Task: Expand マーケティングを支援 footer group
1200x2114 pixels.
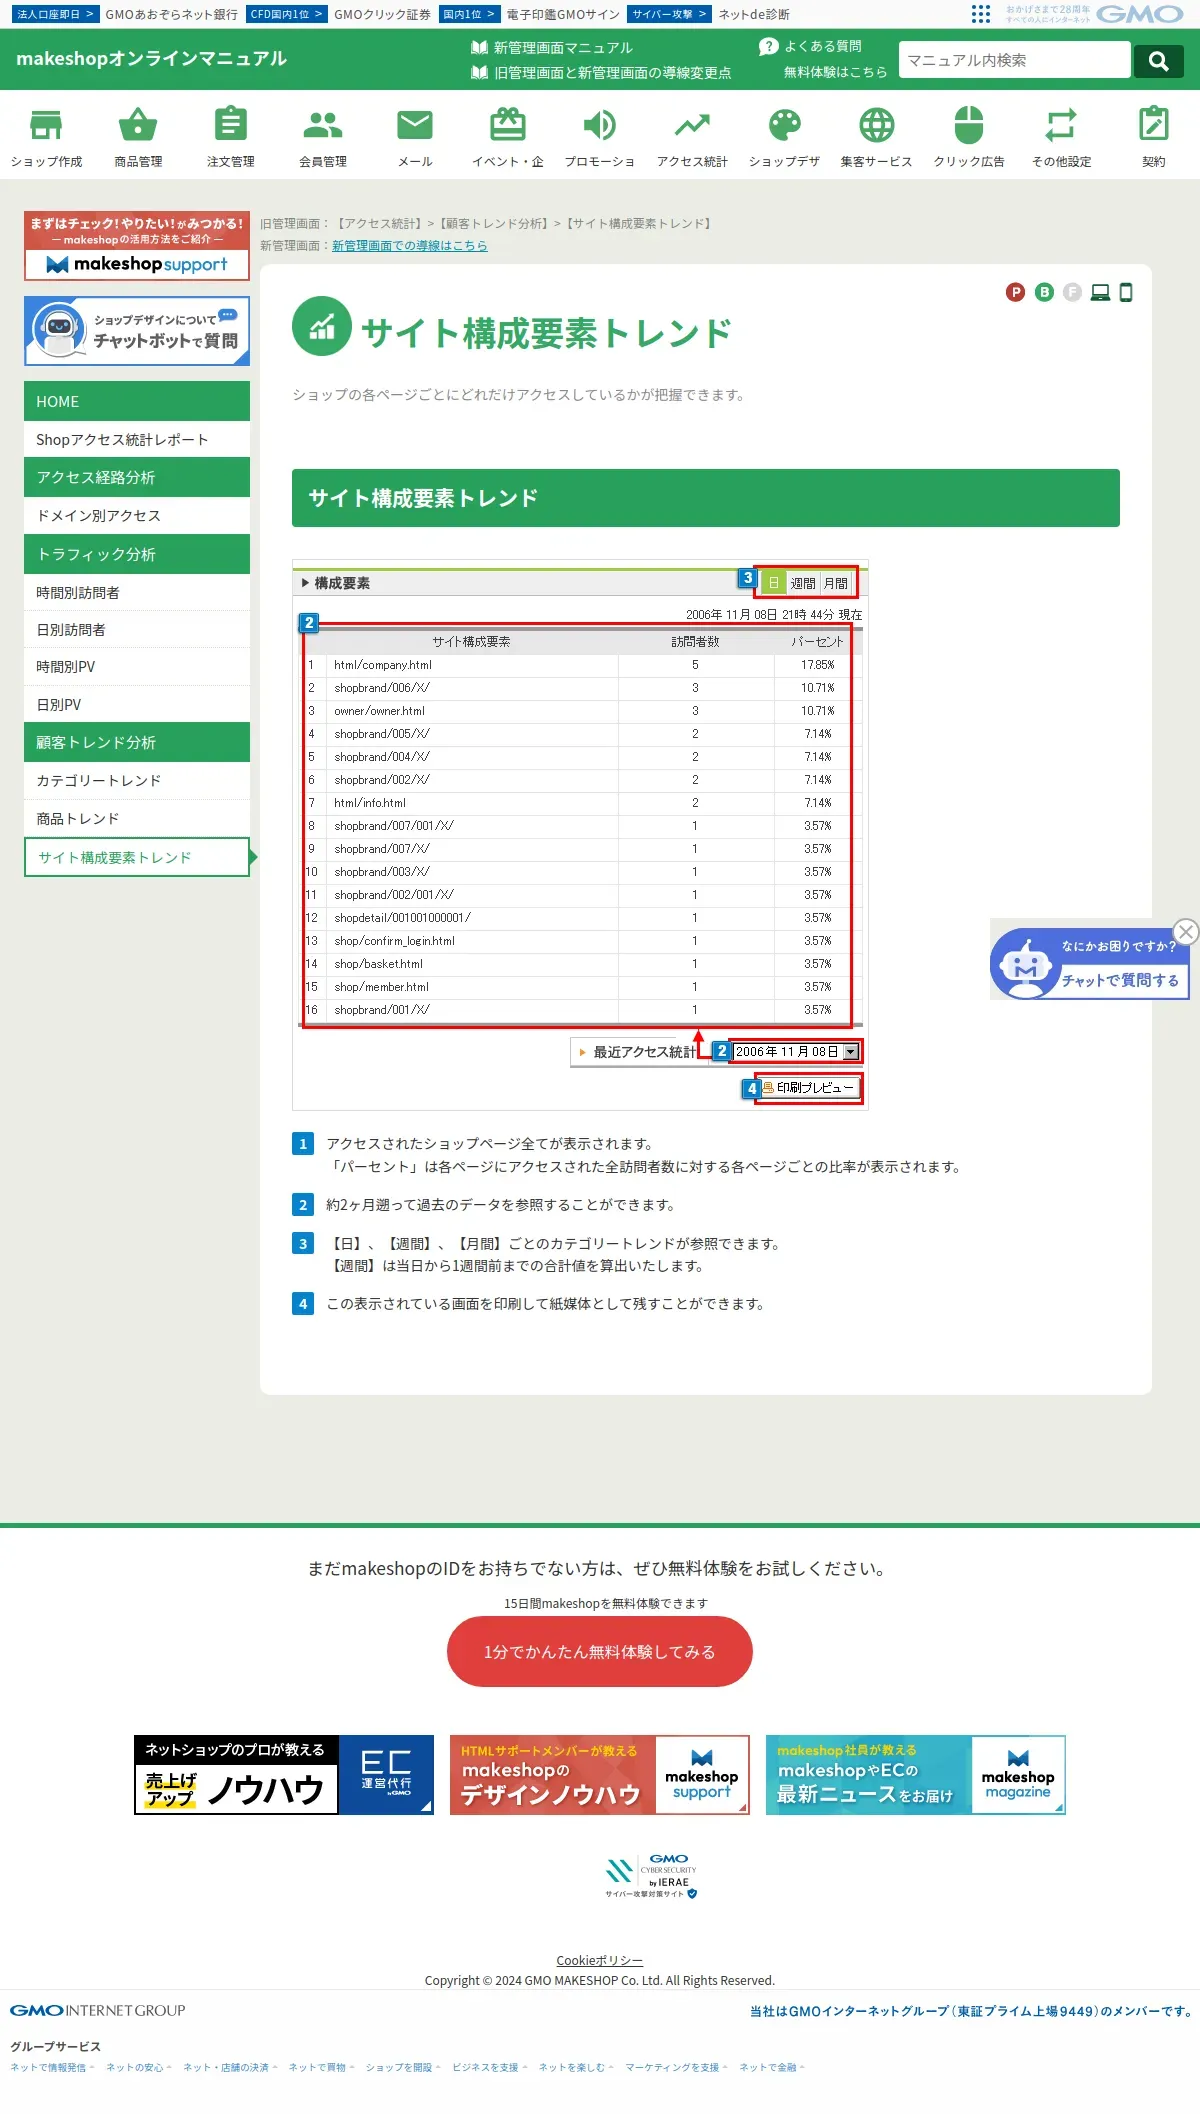Action: point(677,2068)
